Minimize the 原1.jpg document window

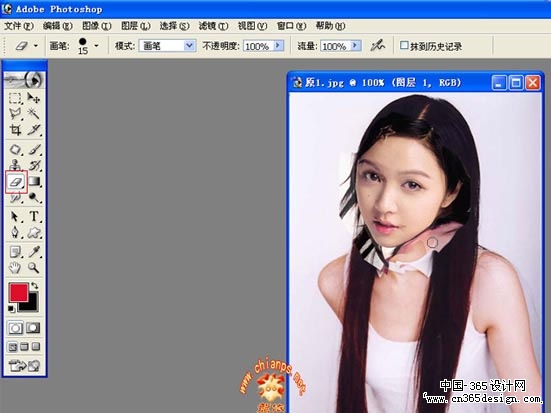point(499,83)
